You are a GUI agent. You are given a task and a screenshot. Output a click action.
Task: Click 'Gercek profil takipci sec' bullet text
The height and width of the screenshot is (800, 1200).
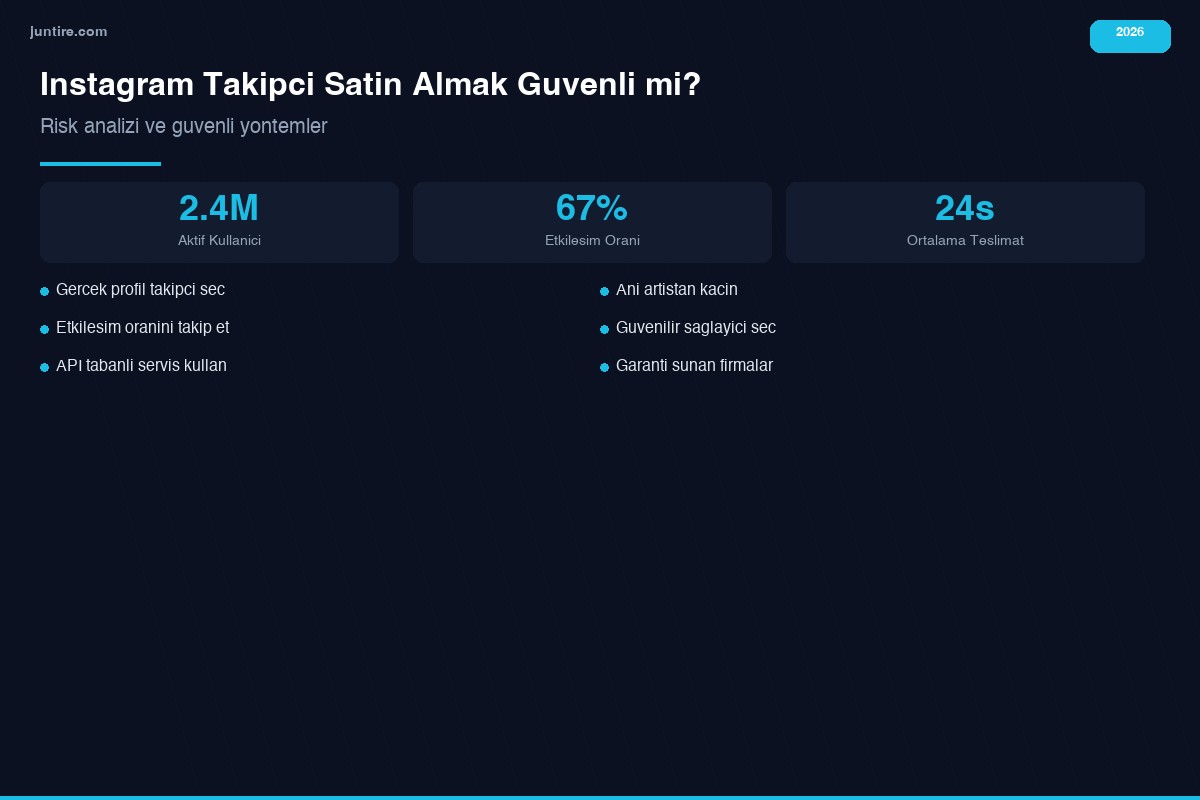140,290
